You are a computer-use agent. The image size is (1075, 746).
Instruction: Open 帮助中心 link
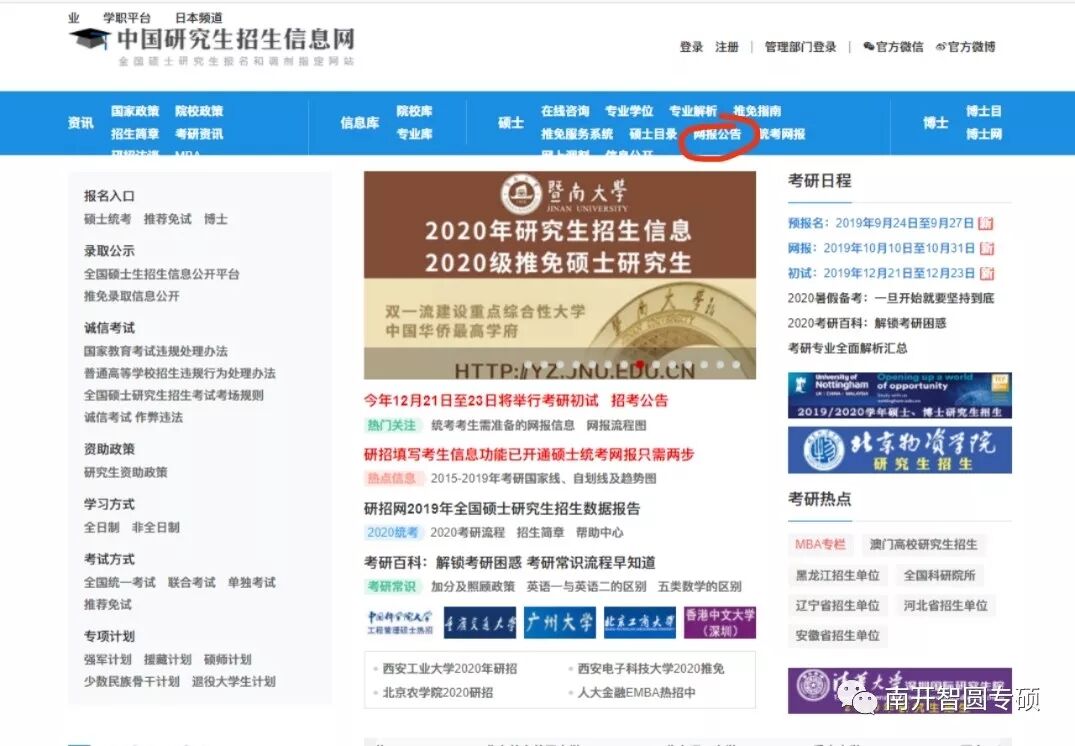599,532
